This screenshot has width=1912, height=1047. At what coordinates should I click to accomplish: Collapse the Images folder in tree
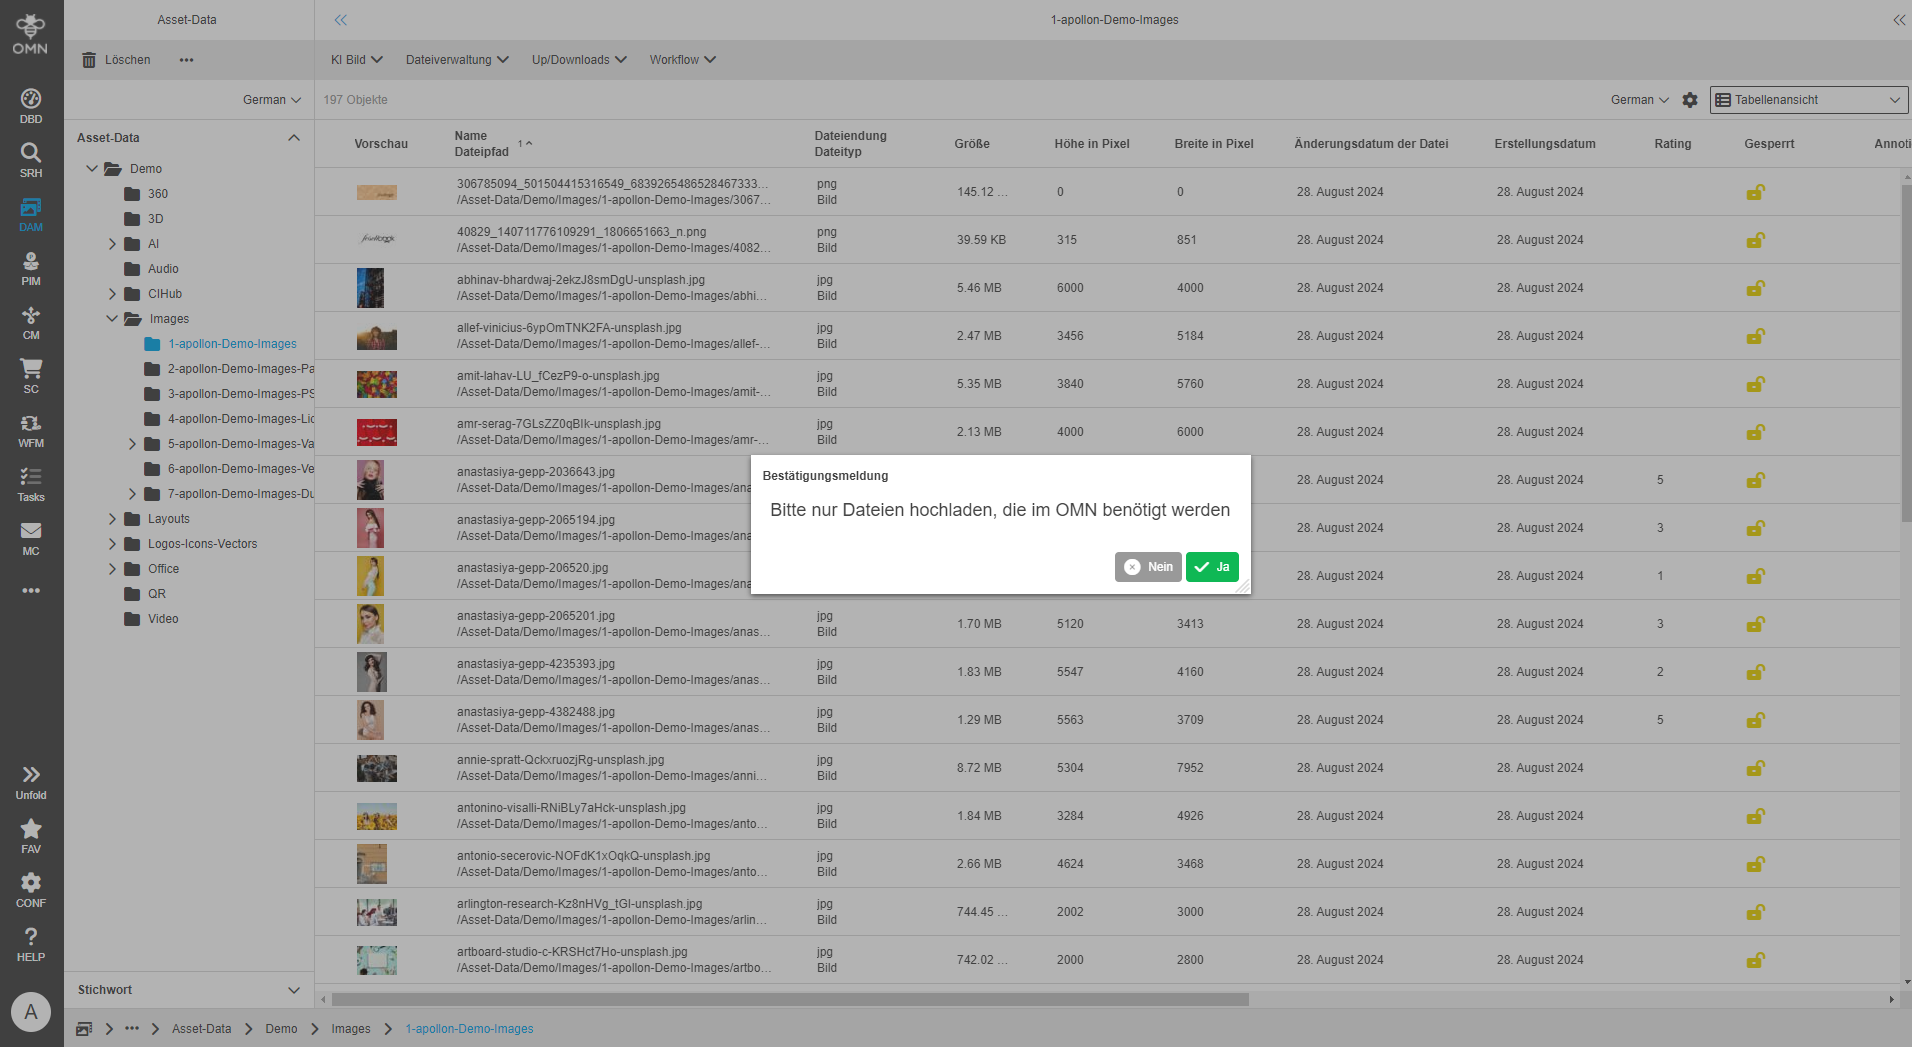(x=113, y=319)
